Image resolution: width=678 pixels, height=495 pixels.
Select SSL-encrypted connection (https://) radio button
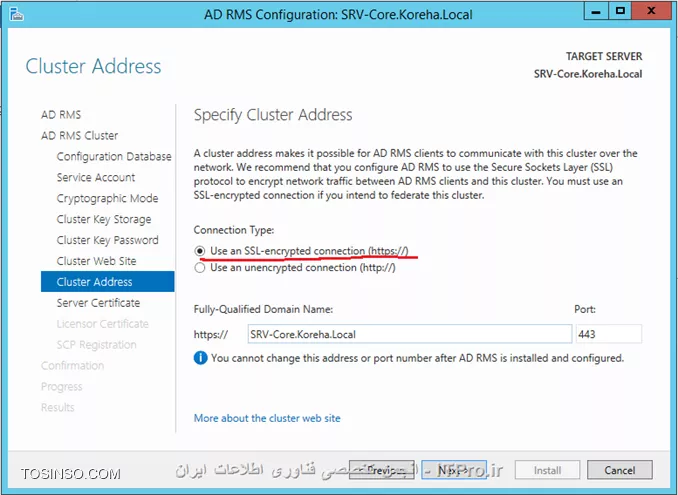200,251
